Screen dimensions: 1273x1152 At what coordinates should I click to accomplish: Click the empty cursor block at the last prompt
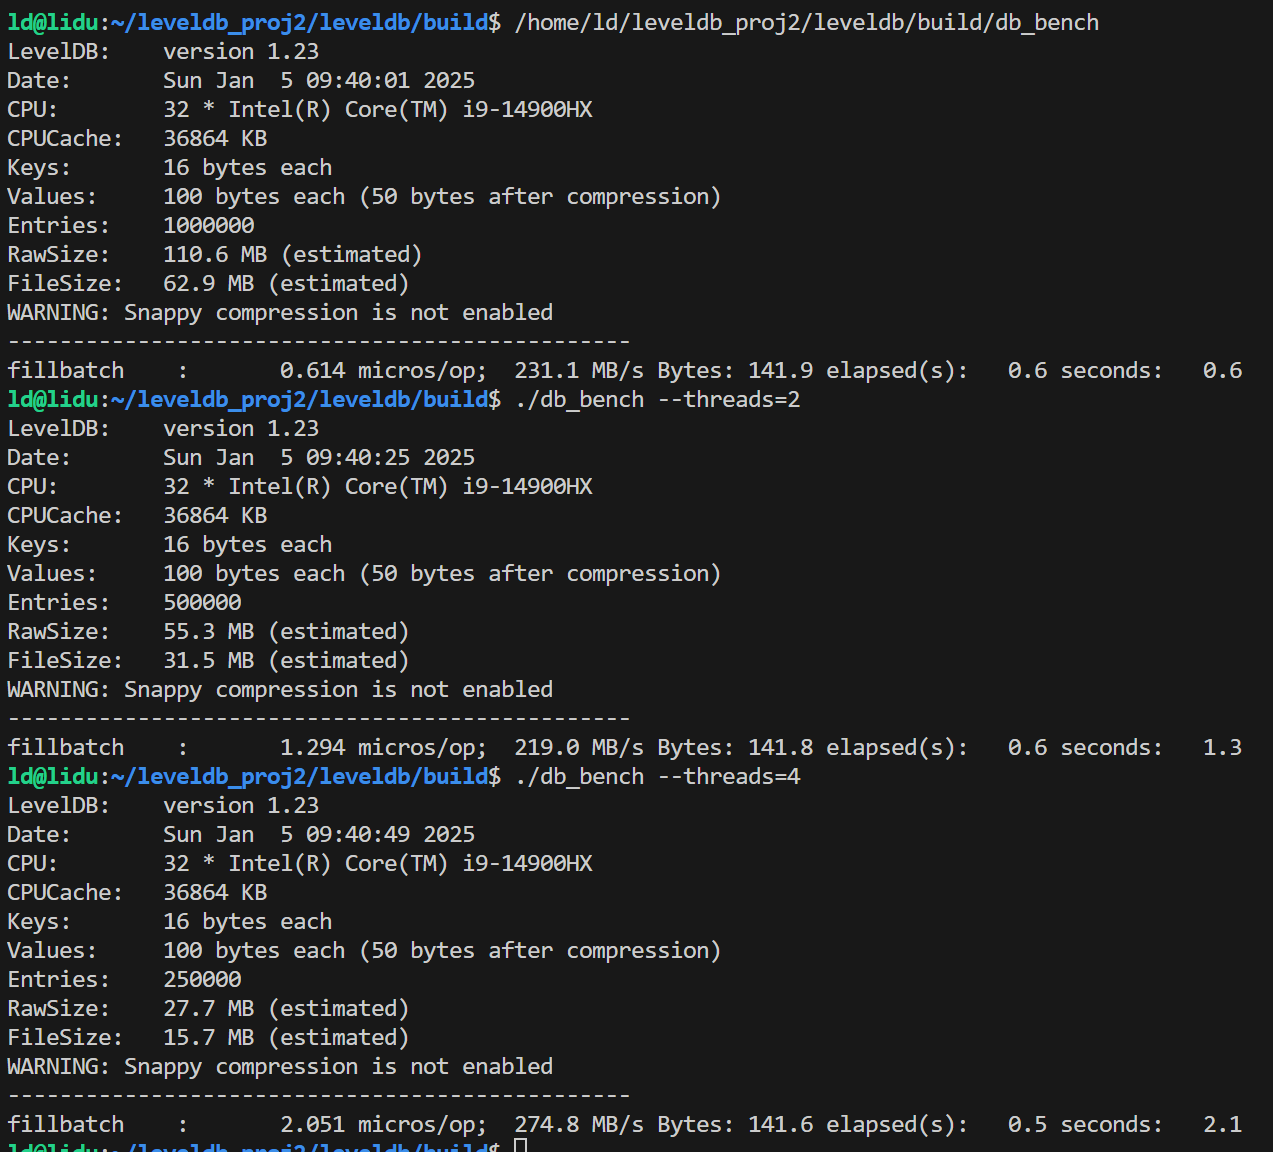pos(520,1146)
